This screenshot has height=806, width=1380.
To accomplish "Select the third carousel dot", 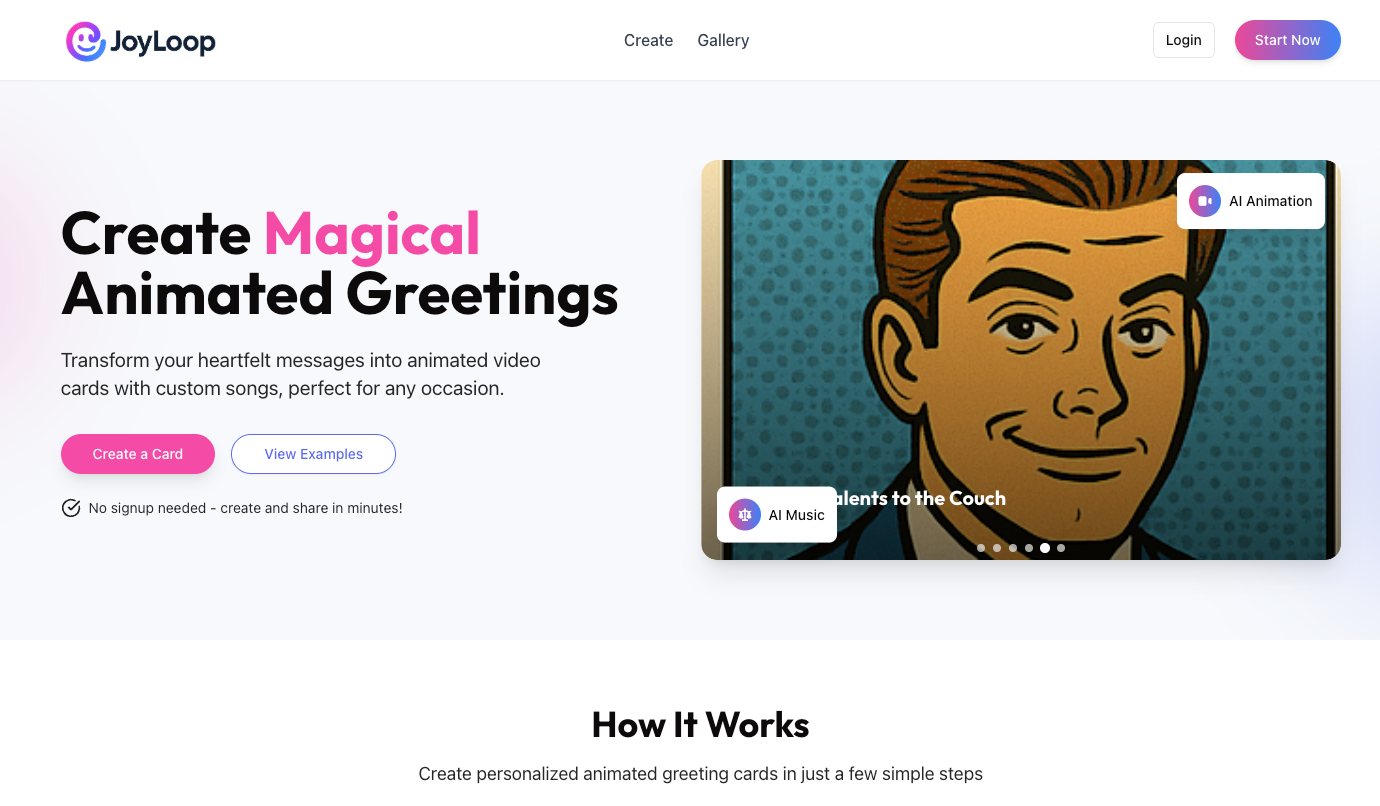I will pyautogui.click(x=1013, y=548).
